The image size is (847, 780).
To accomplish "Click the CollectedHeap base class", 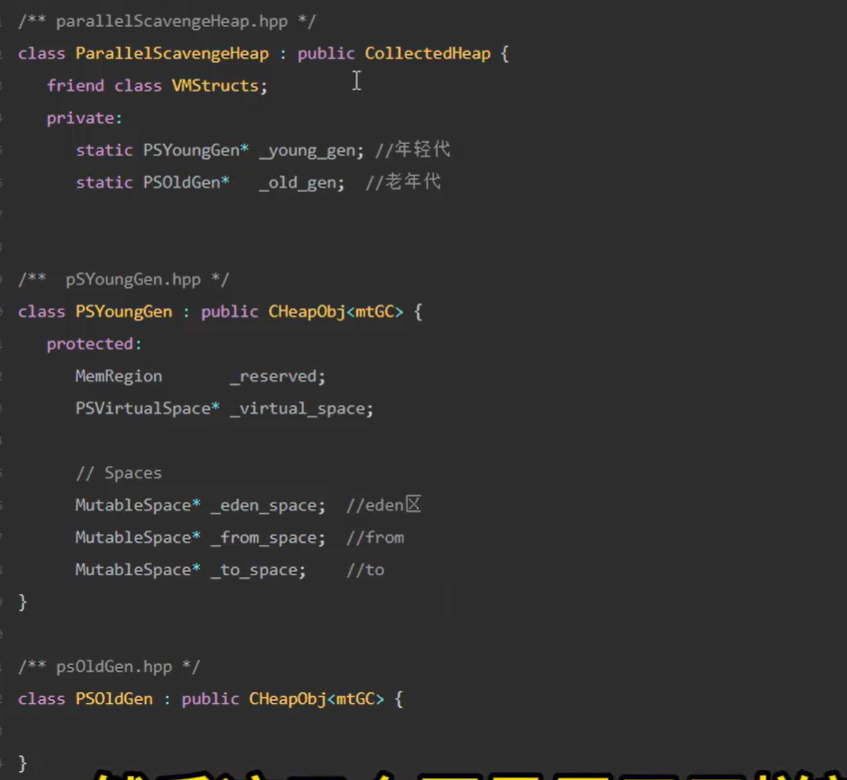I will tap(427, 53).
